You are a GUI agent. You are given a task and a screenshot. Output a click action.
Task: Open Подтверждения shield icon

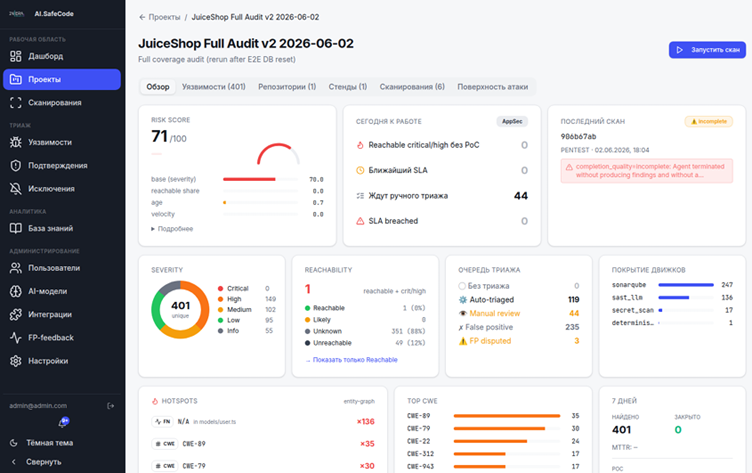(16, 166)
